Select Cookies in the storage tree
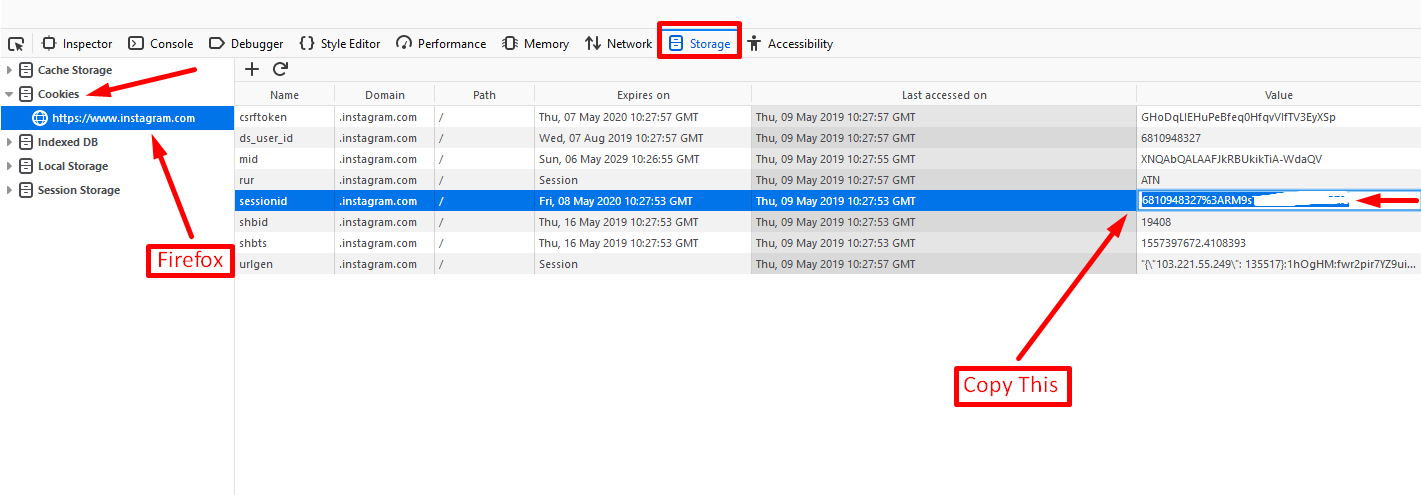 coord(58,94)
